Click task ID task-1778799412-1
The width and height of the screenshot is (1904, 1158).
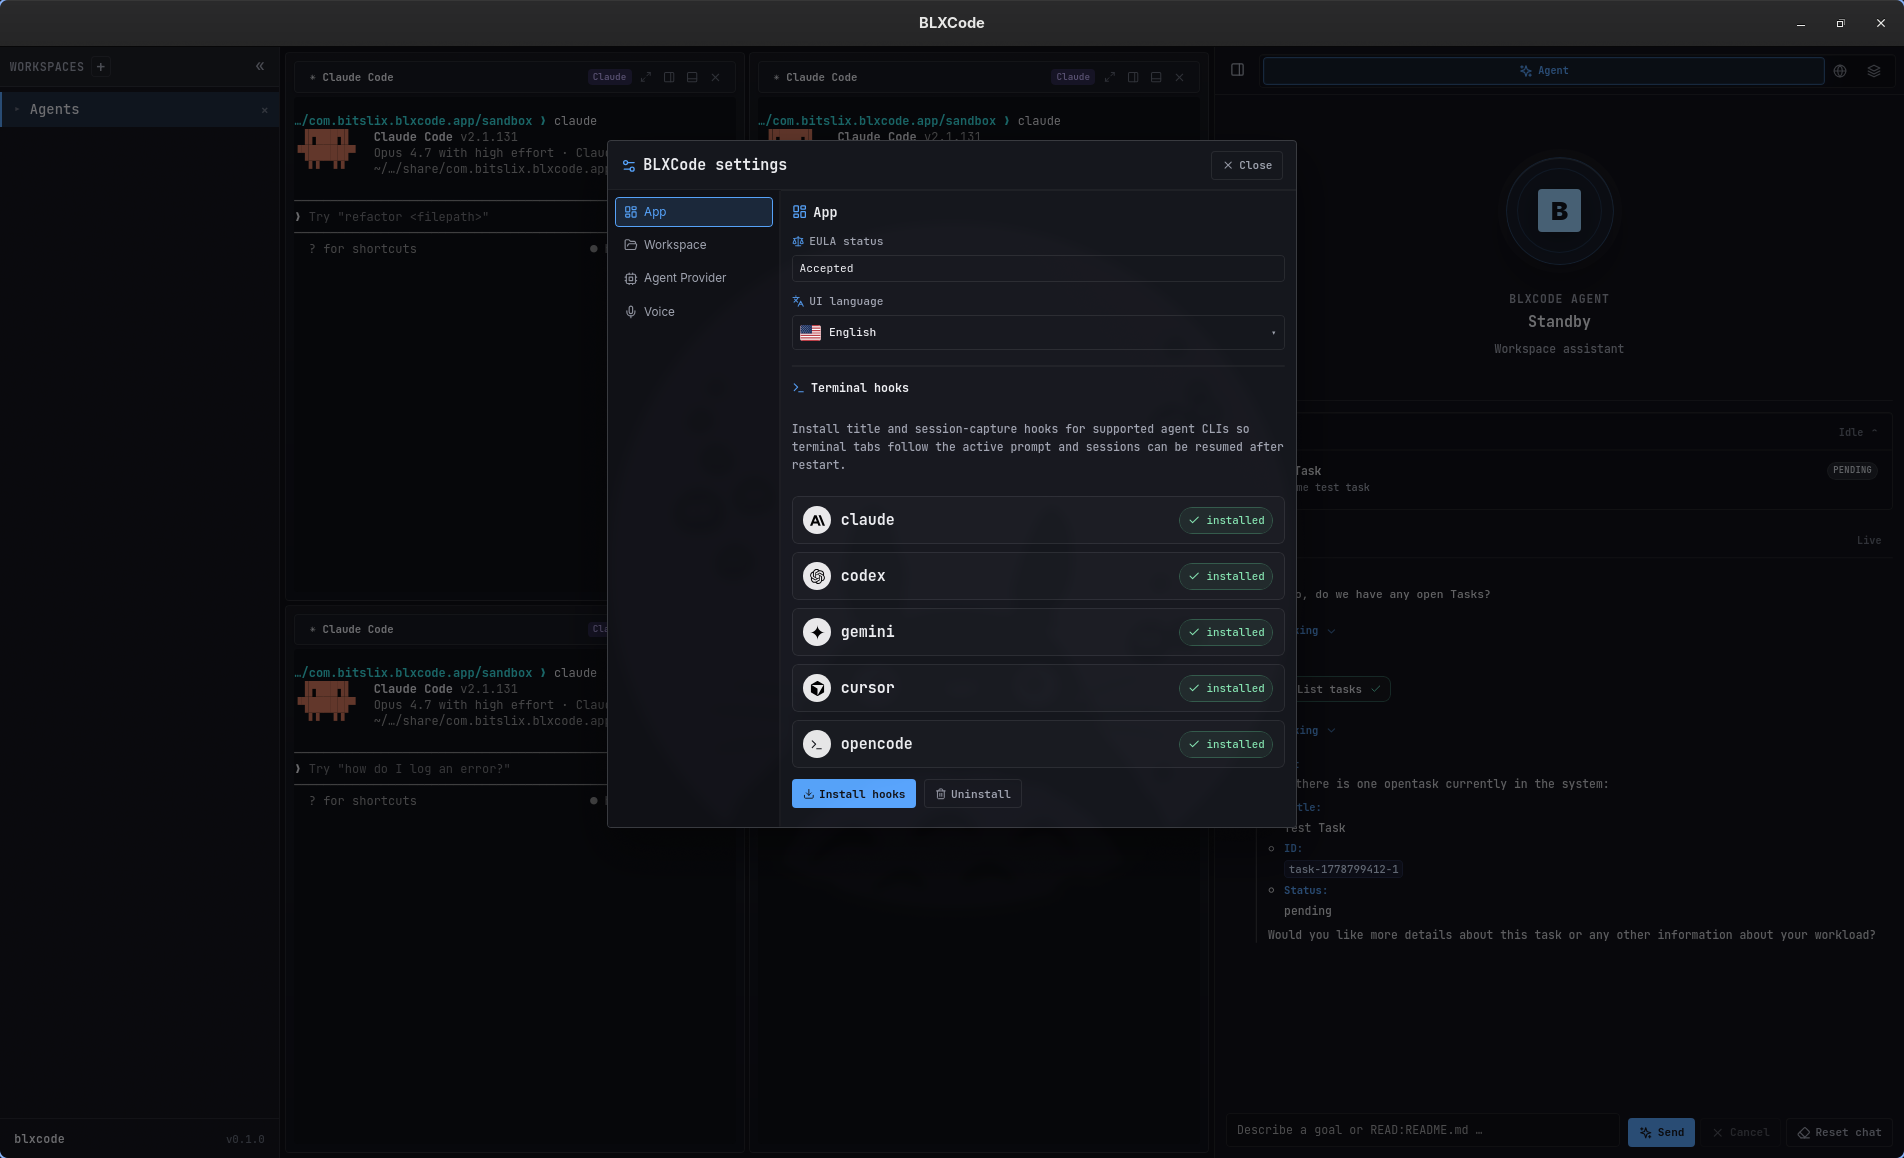[1343, 869]
